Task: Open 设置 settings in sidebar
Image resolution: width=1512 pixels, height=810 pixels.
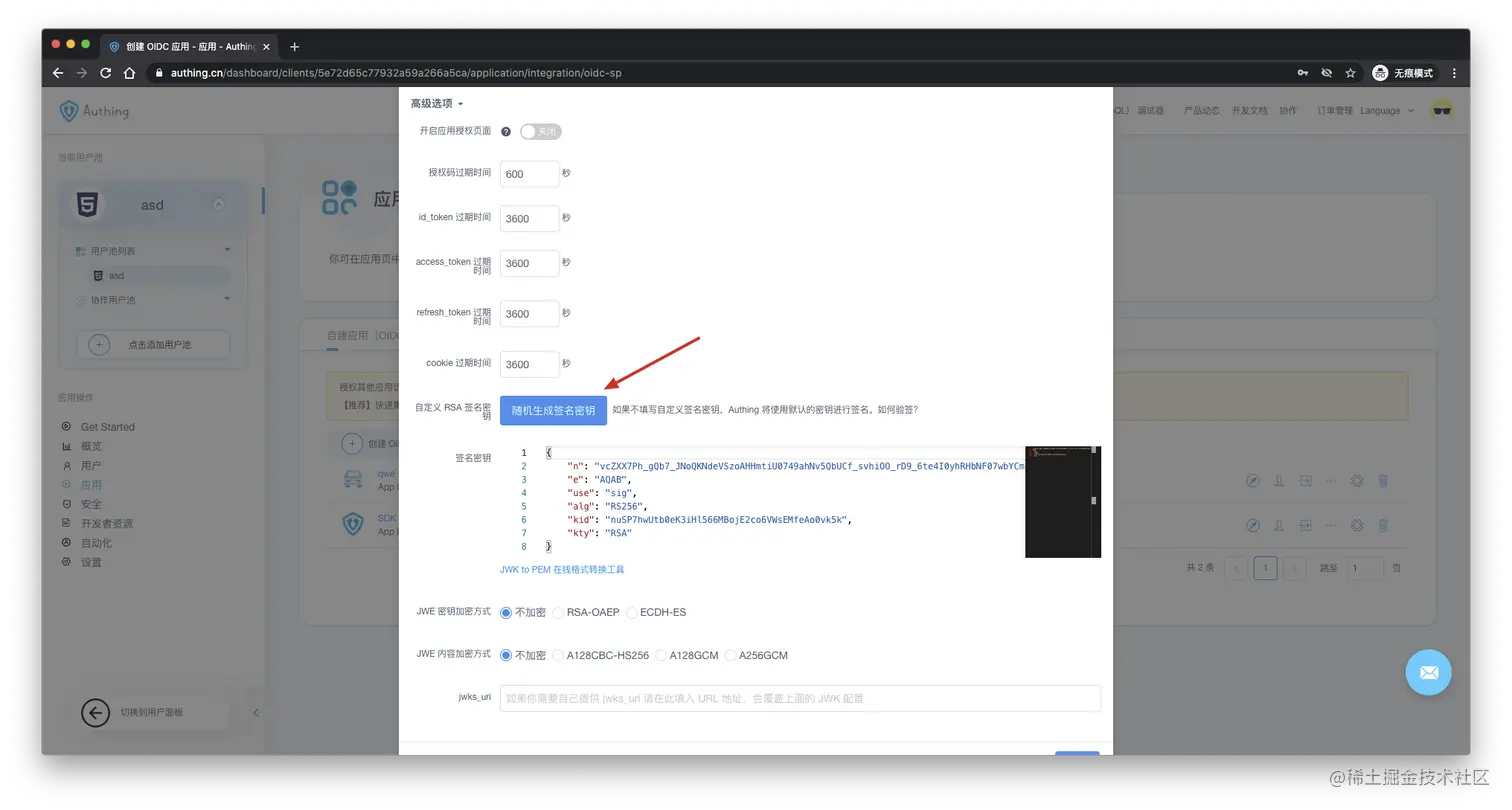Action: point(91,562)
